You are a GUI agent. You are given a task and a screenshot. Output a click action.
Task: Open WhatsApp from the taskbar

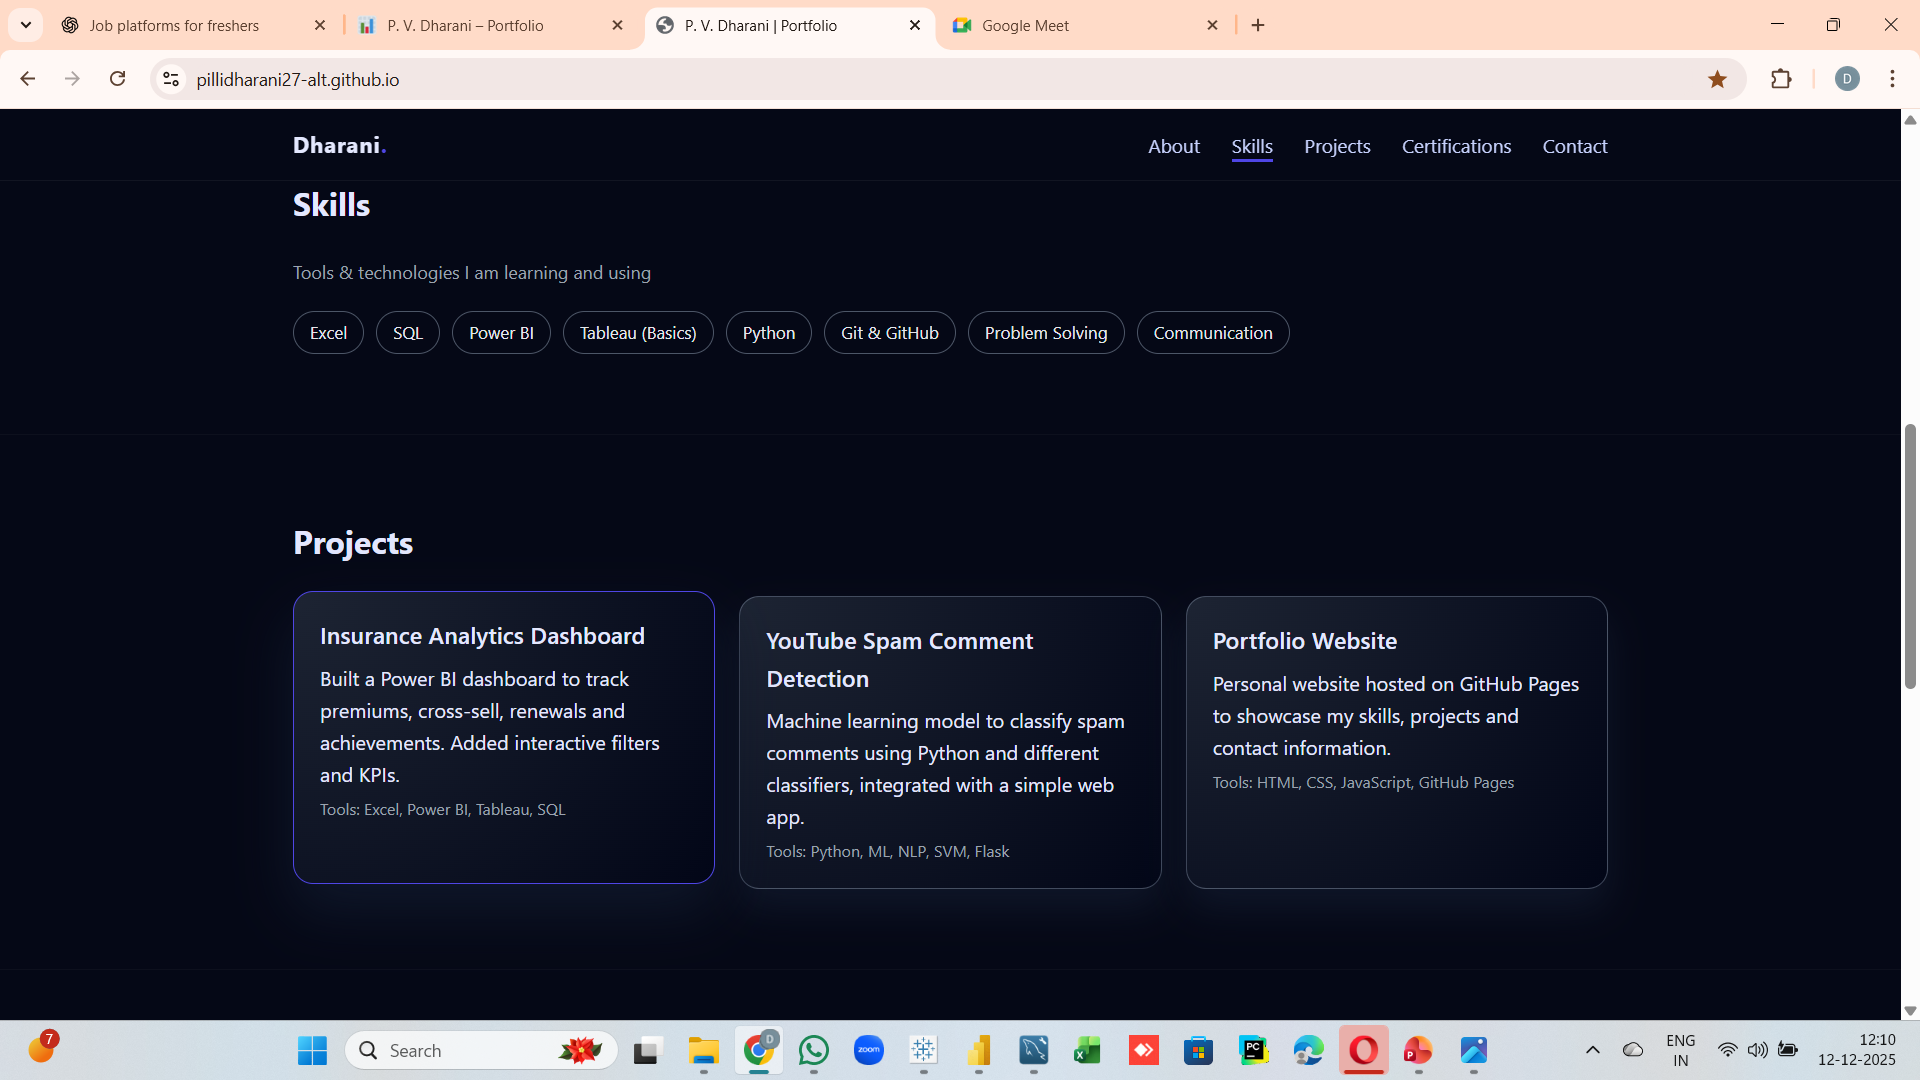pos(814,1050)
